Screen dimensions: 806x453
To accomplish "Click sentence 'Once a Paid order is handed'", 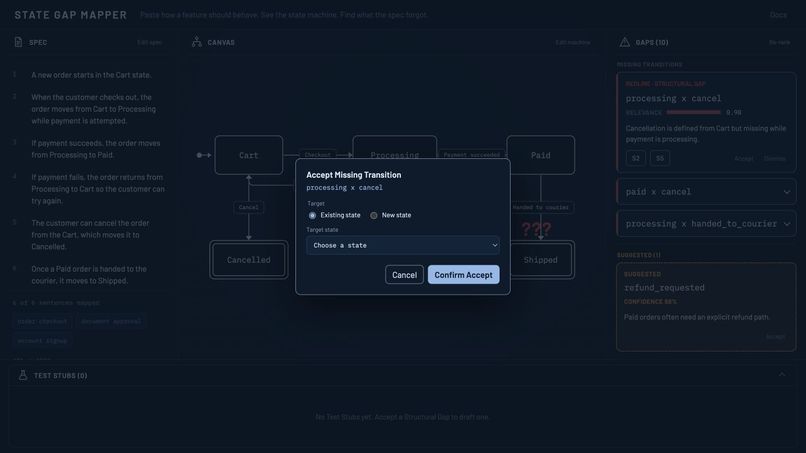I will pyautogui.click(x=89, y=275).
